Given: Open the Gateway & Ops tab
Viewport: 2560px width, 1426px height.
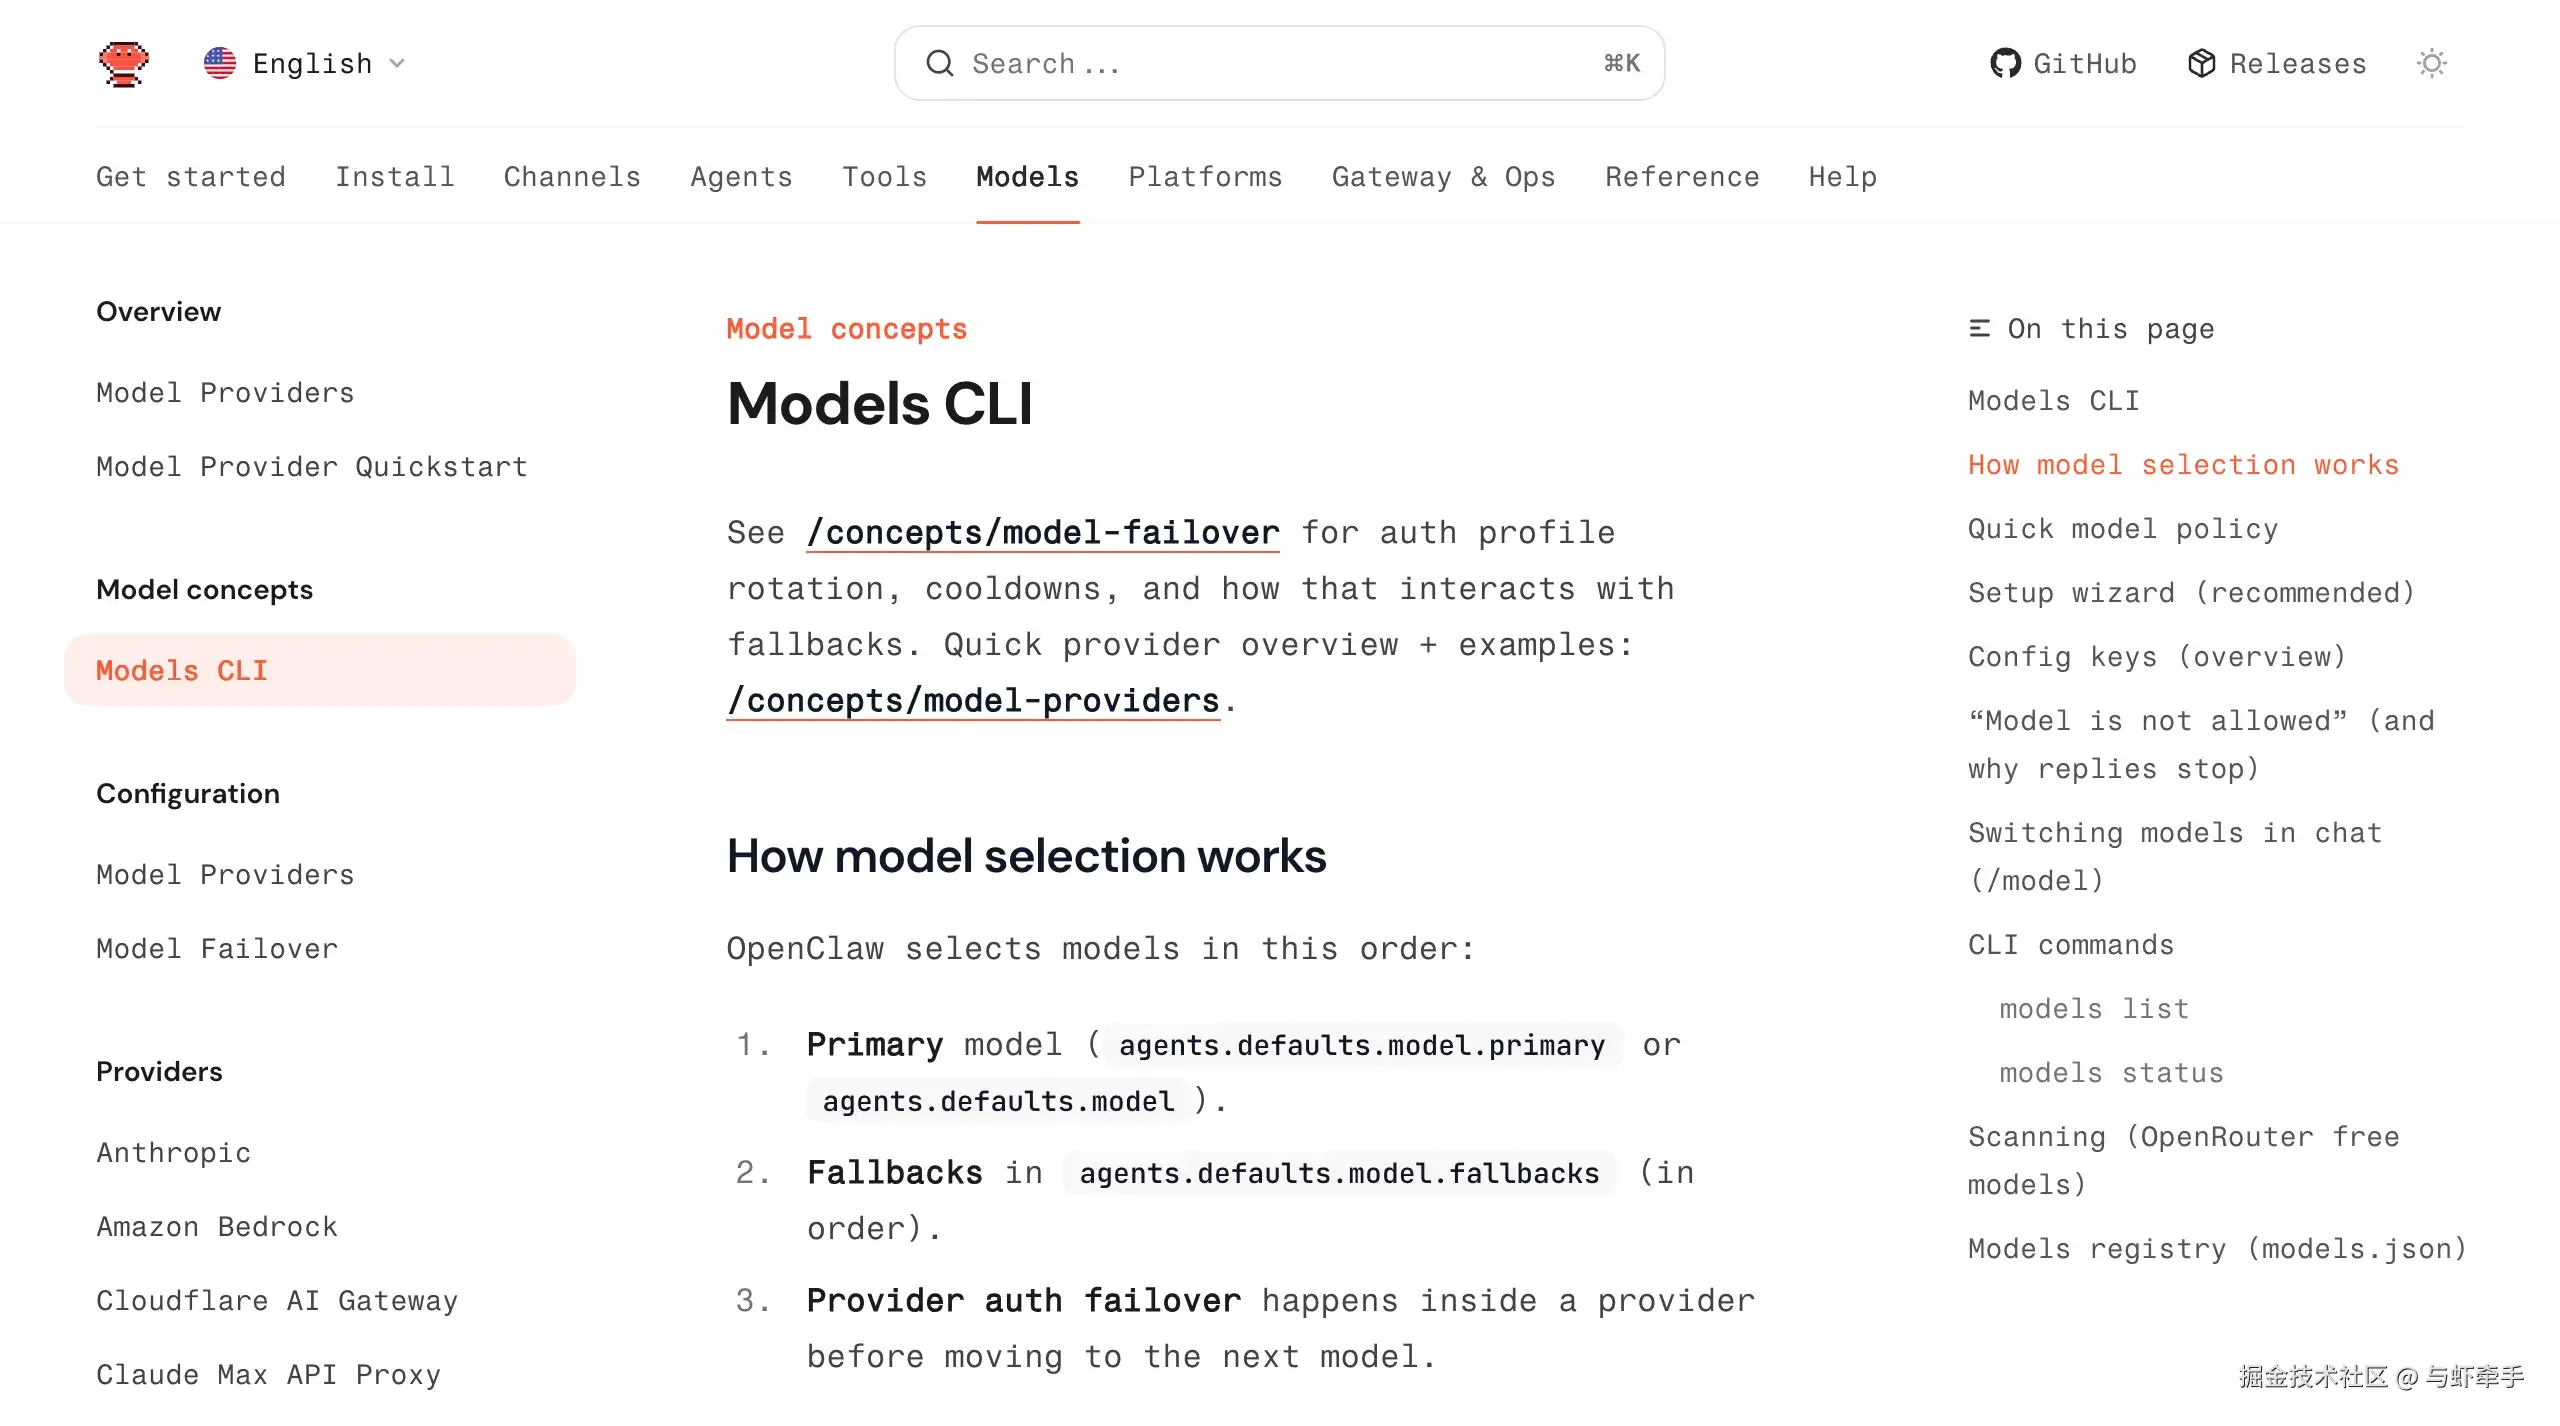Looking at the screenshot, I should click(x=1443, y=177).
